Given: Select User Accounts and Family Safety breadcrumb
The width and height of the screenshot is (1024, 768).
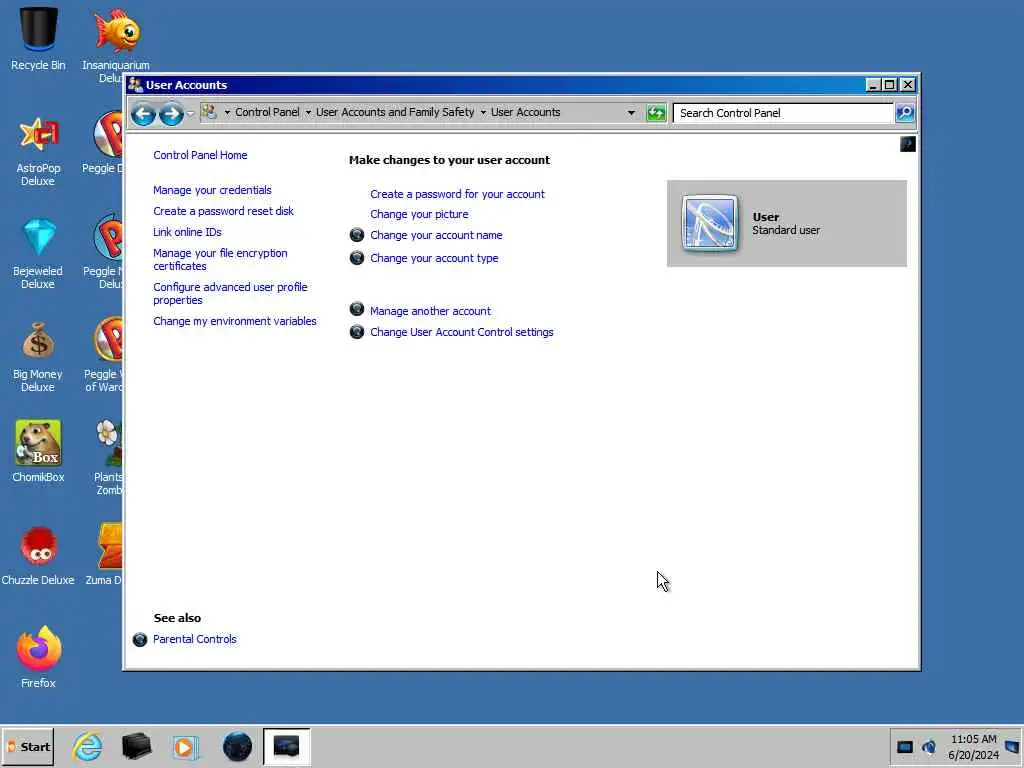Looking at the screenshot, I should point(395,112).
